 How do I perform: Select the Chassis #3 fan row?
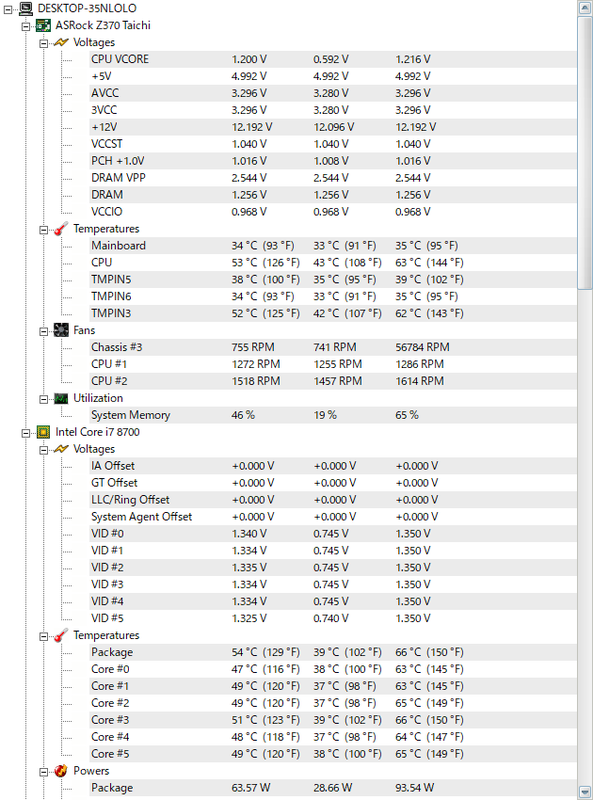click(x=333, y=347)
